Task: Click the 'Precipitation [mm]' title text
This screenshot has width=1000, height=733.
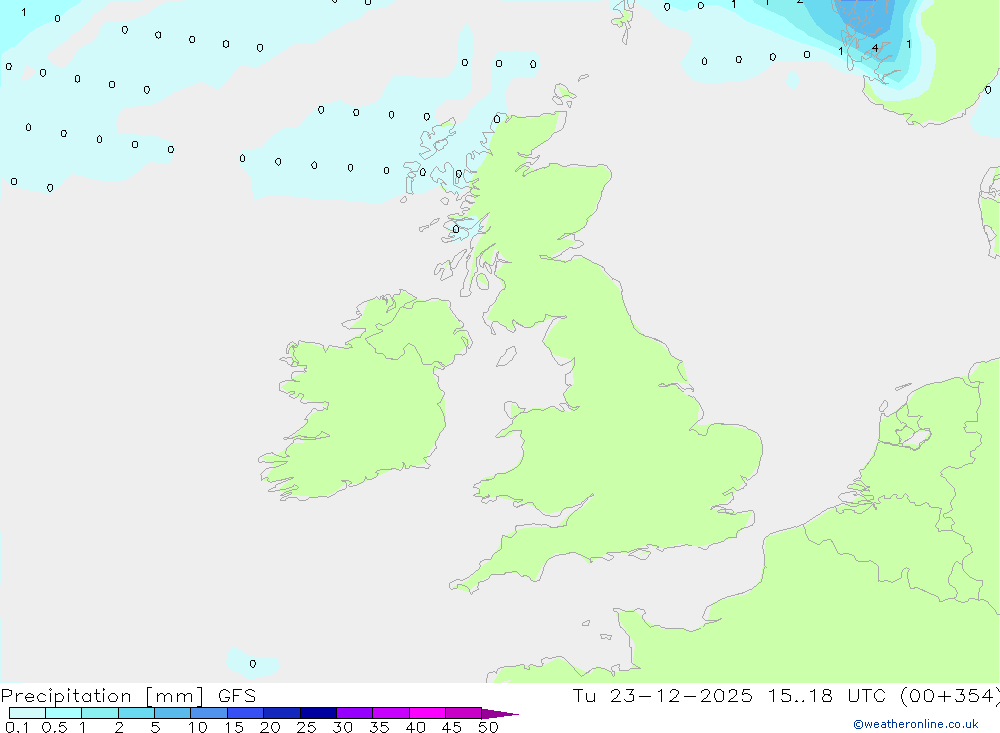Action: (103, 696)
